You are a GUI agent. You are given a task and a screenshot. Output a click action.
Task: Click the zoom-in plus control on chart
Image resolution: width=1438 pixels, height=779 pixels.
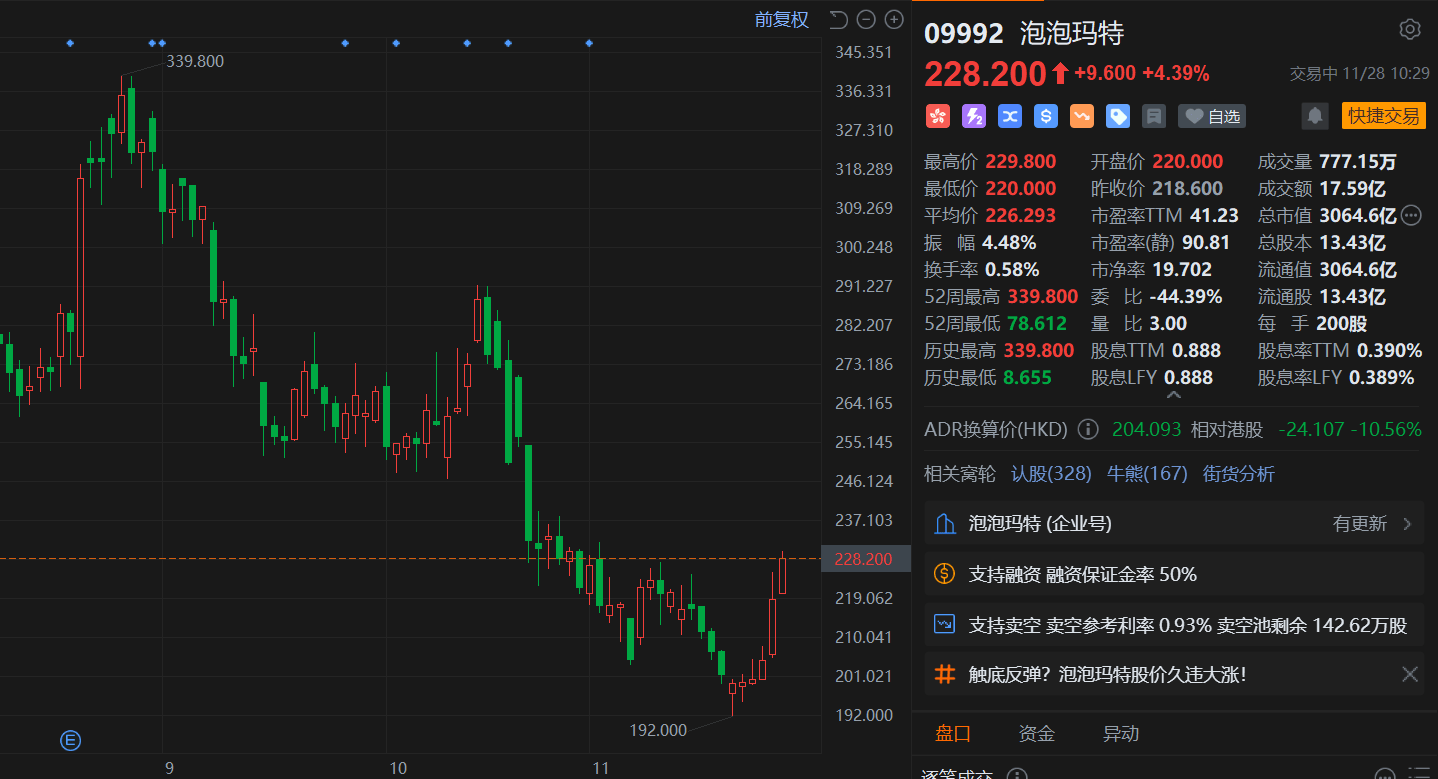(893, 19)
